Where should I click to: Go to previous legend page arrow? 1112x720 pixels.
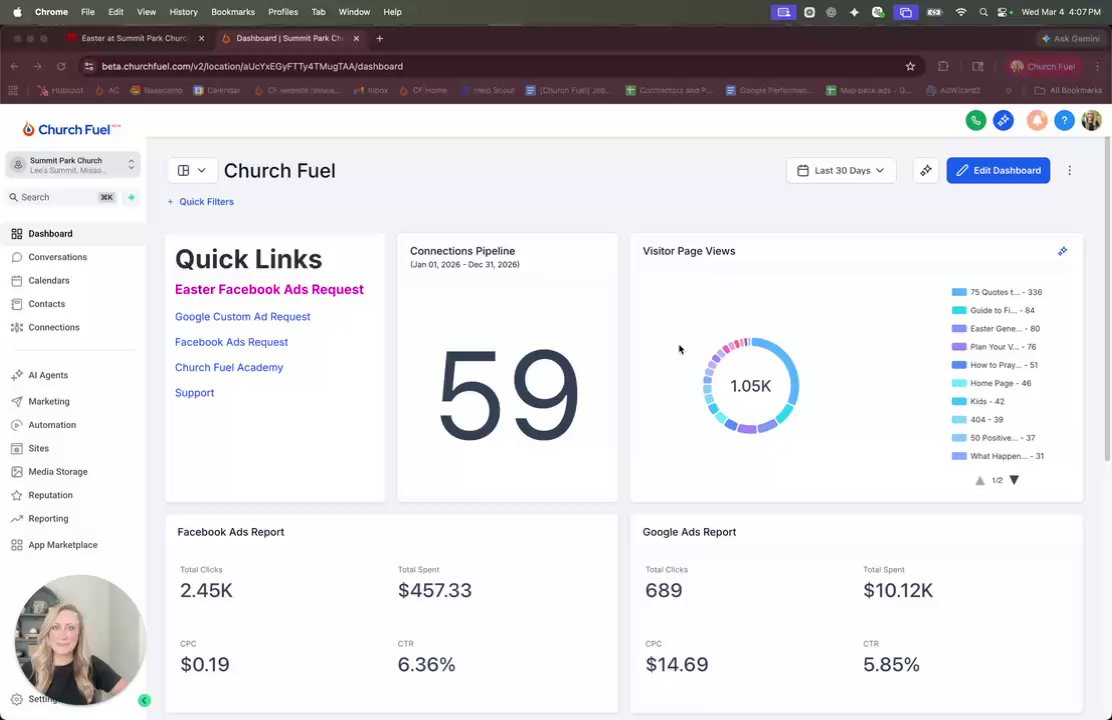click(x=980, y=480)
